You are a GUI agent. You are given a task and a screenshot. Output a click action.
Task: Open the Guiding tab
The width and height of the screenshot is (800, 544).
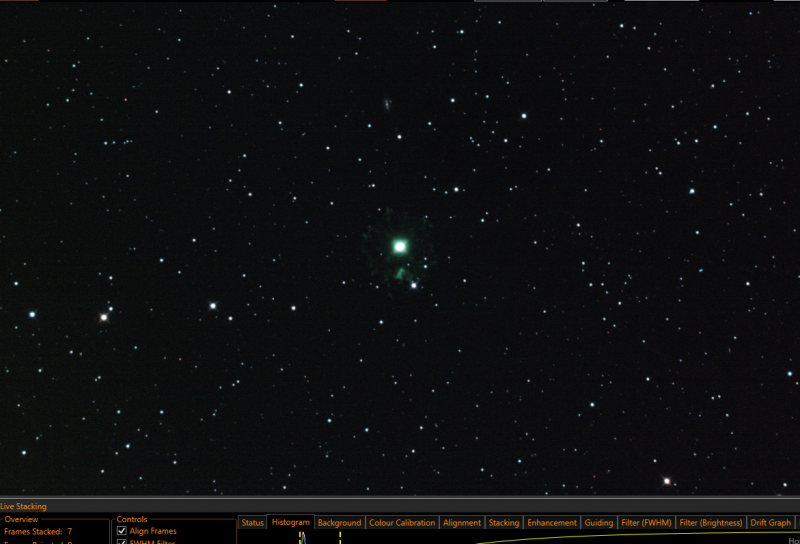tap(598, 523)
